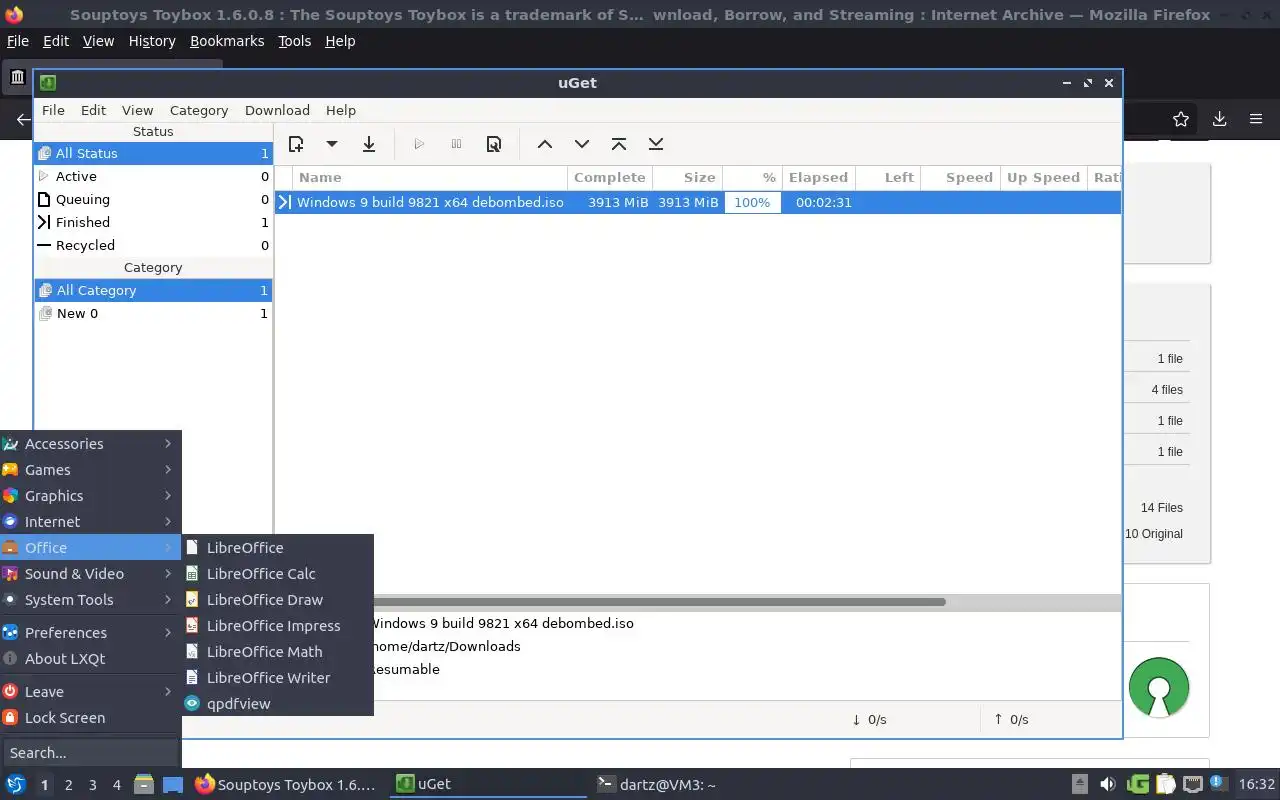Open uGet Category menu

(199, 110)
